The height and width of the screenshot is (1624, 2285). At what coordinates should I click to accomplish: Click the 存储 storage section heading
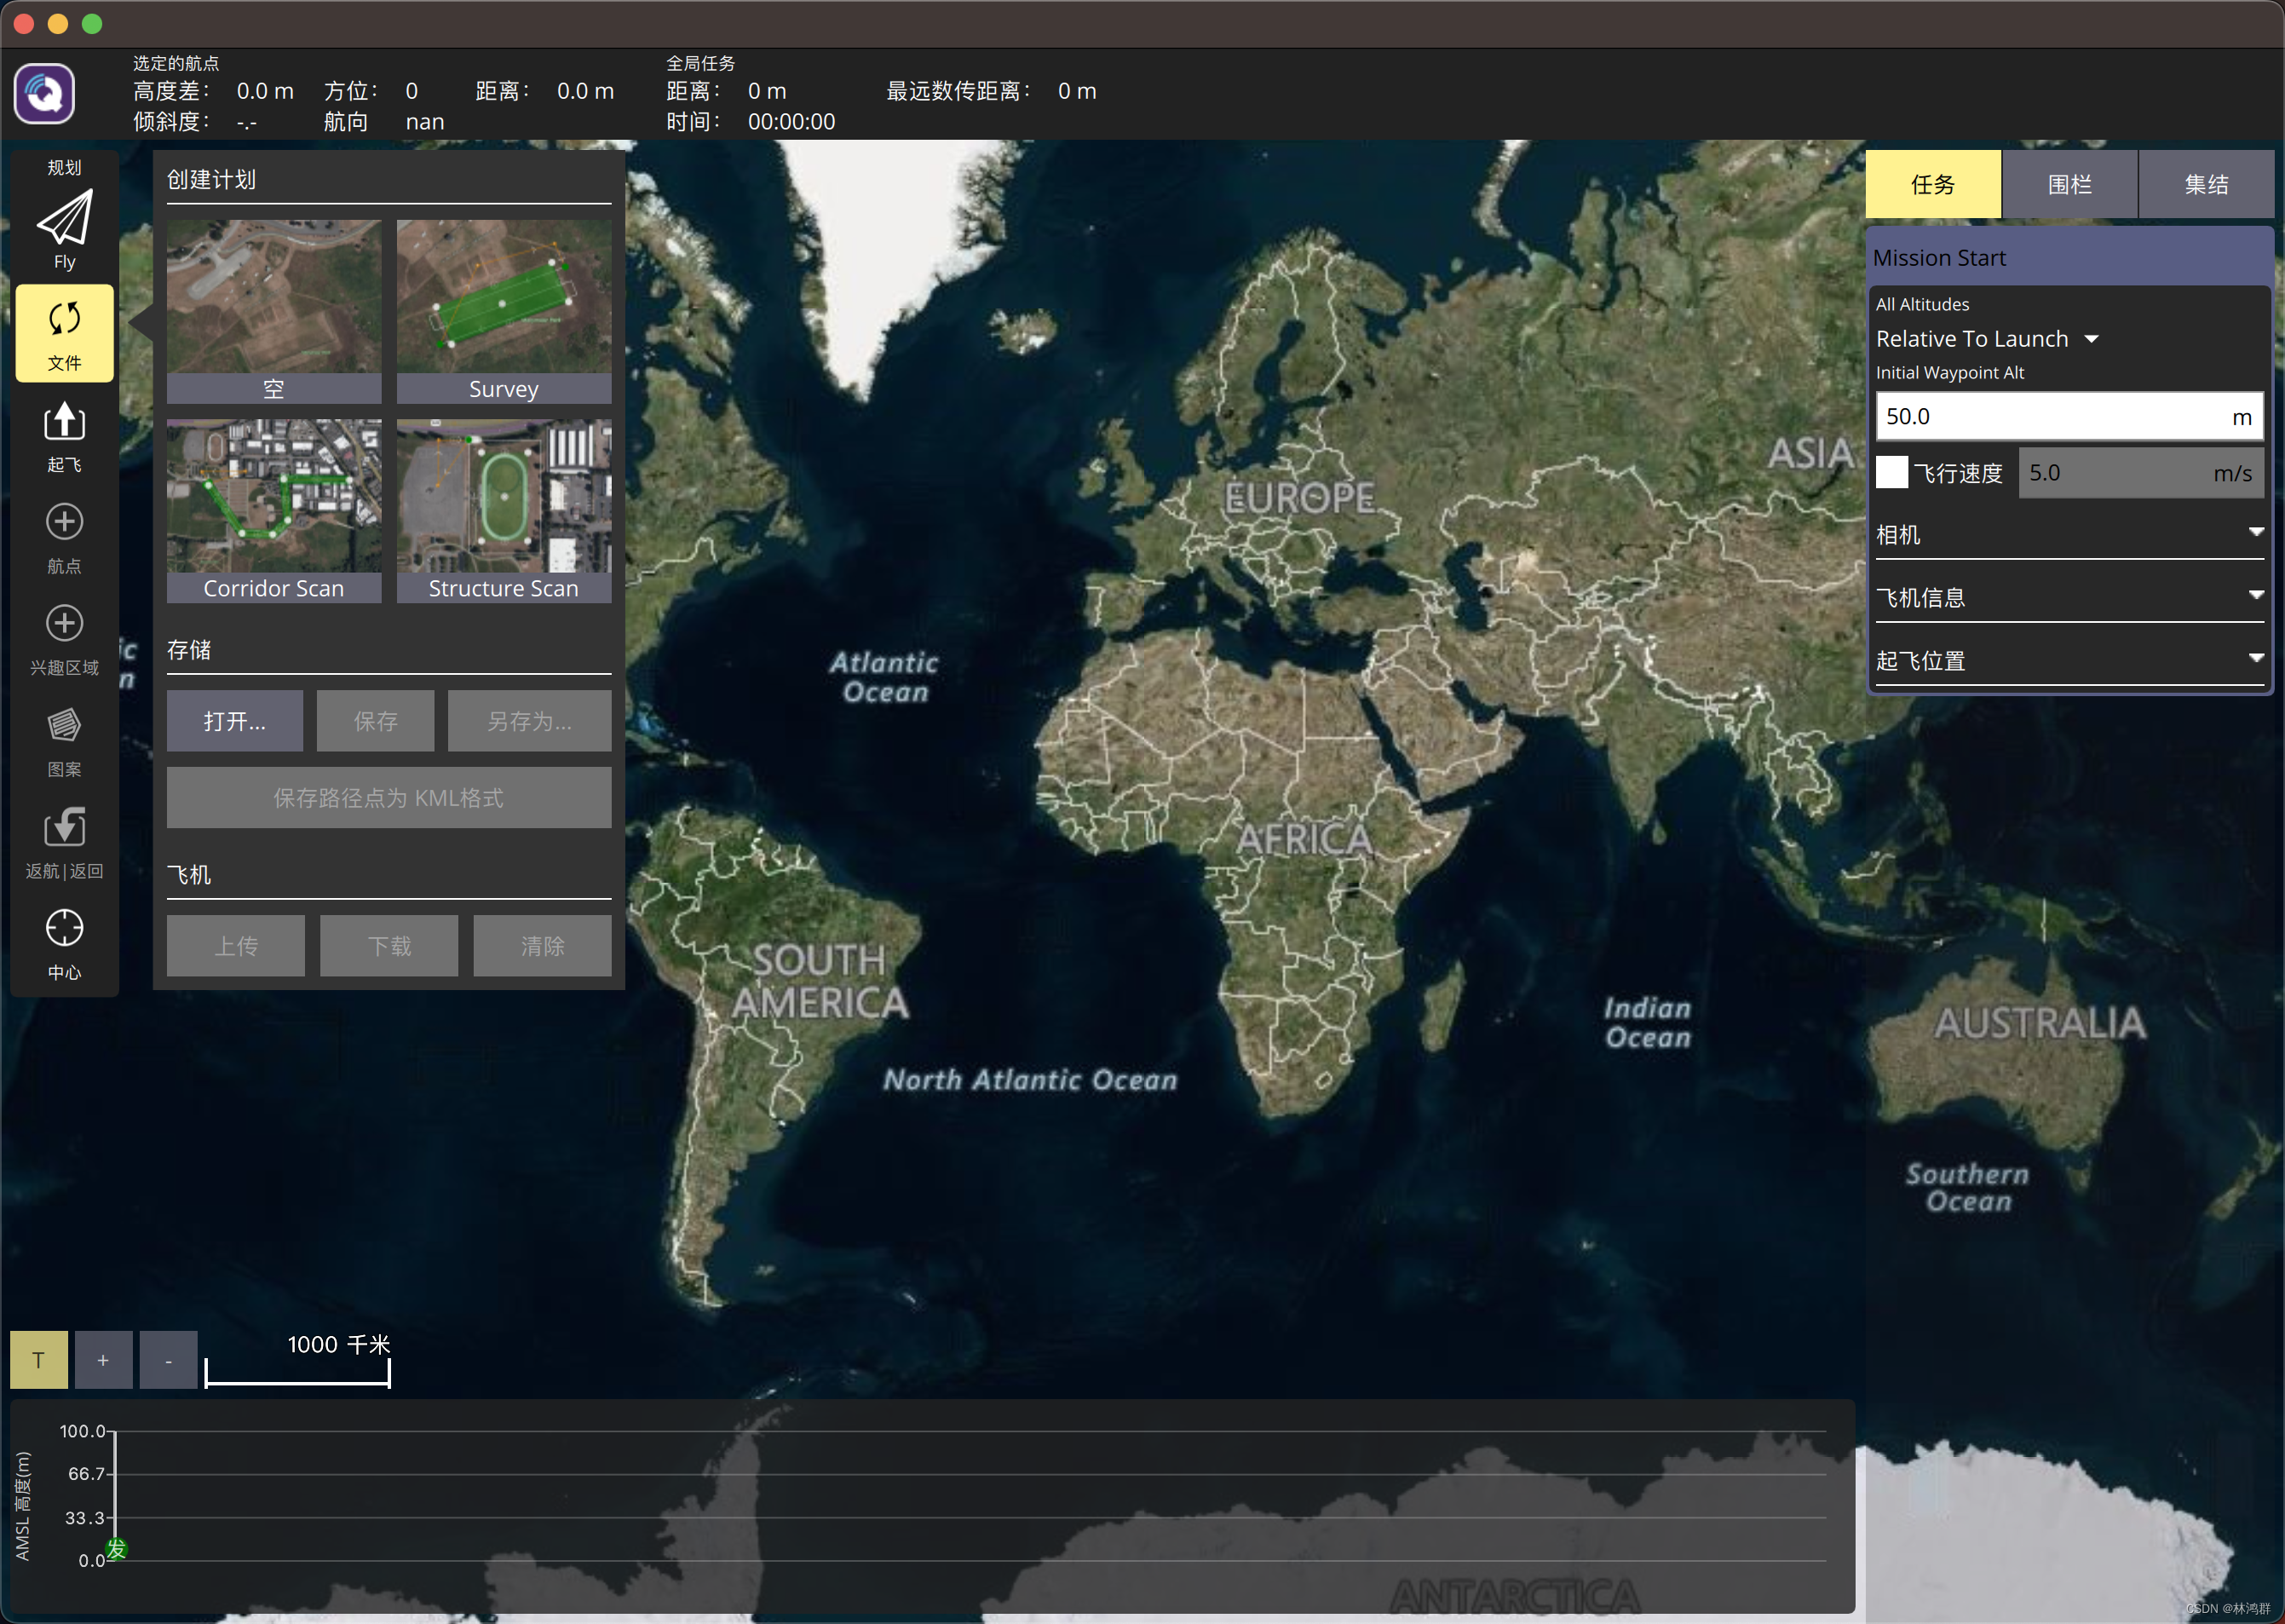pyautogui.click(x=189, y=650)
